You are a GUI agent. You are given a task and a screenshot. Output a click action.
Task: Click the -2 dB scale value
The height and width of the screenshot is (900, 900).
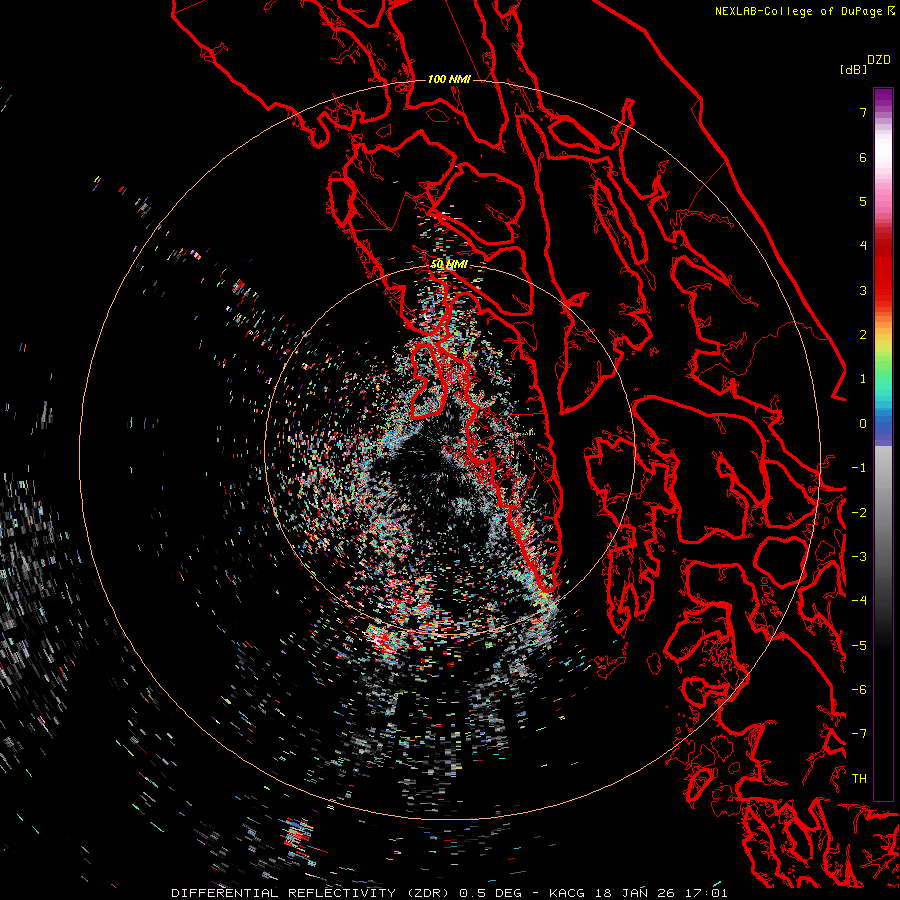point(859,513)
